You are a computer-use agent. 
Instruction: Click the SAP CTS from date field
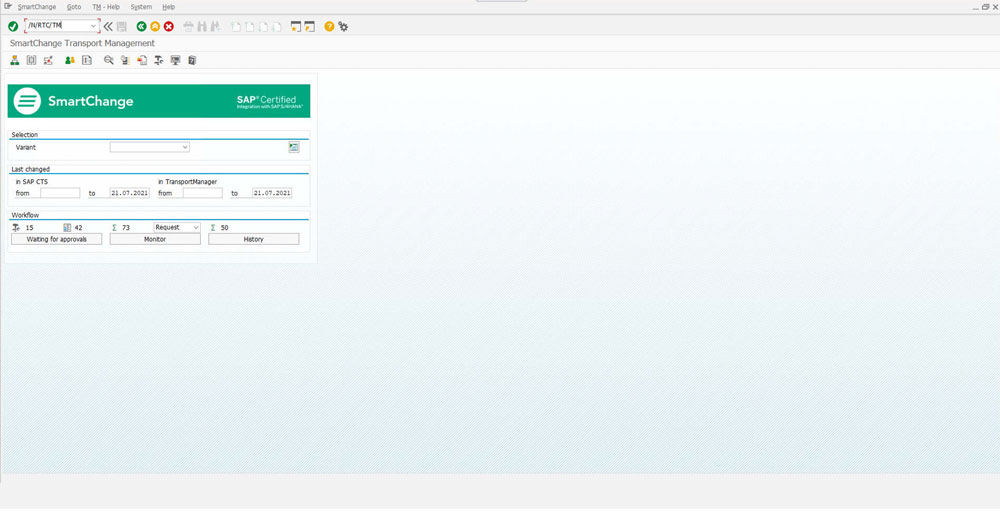coord(60,193)
